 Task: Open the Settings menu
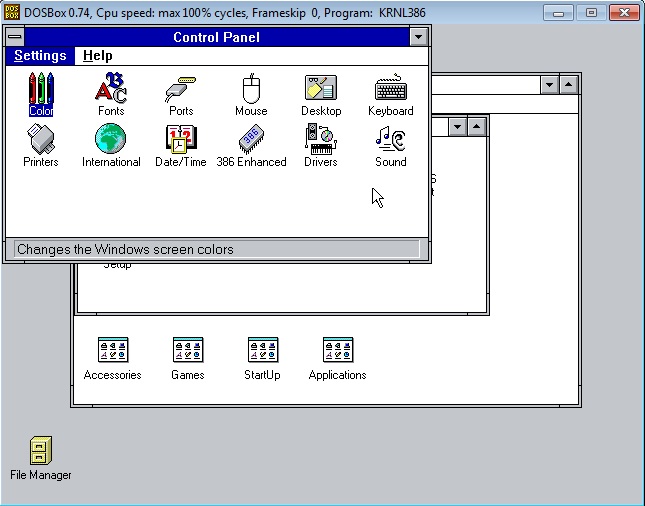tap(40, 56)
